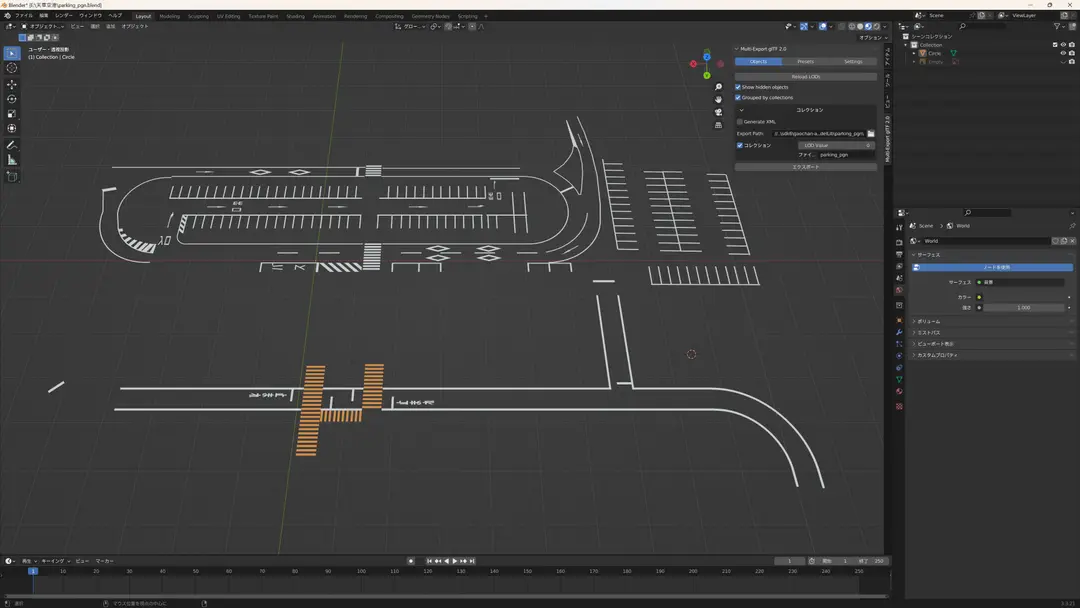Open the Material properties tab
Viewport: 1080px width, 608px height.
(899, 391)
